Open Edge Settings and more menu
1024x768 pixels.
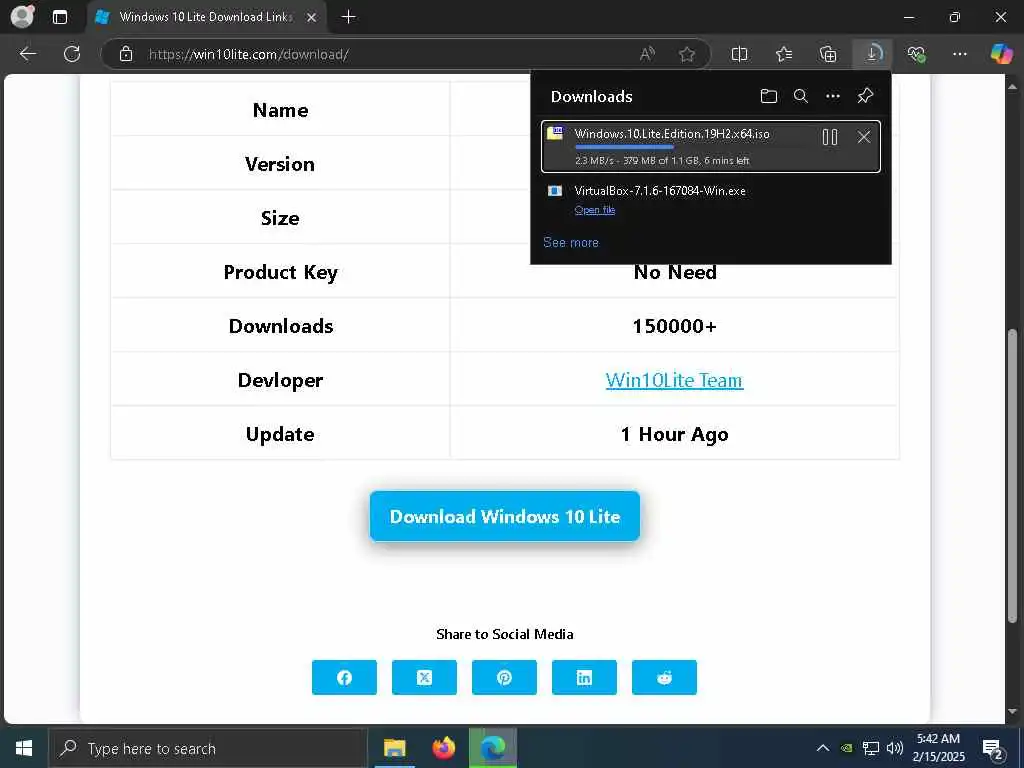959,54
